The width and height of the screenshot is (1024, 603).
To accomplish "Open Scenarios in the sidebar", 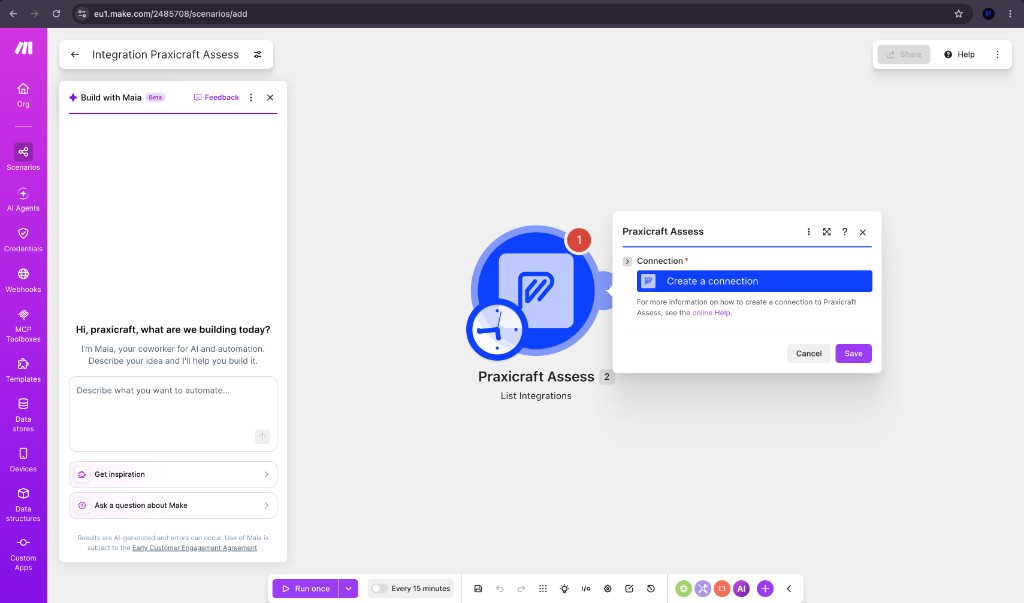I will tap(24, 157).
